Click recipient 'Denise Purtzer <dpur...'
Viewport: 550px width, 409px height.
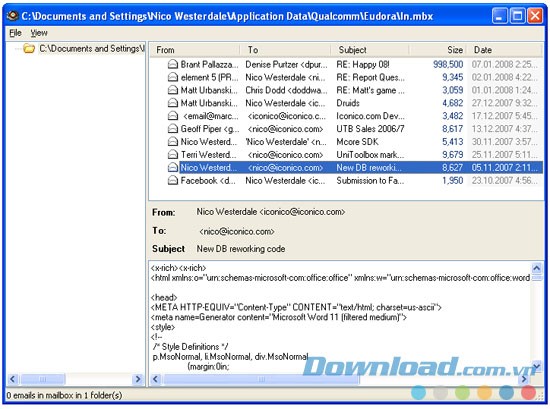[286, 65]
